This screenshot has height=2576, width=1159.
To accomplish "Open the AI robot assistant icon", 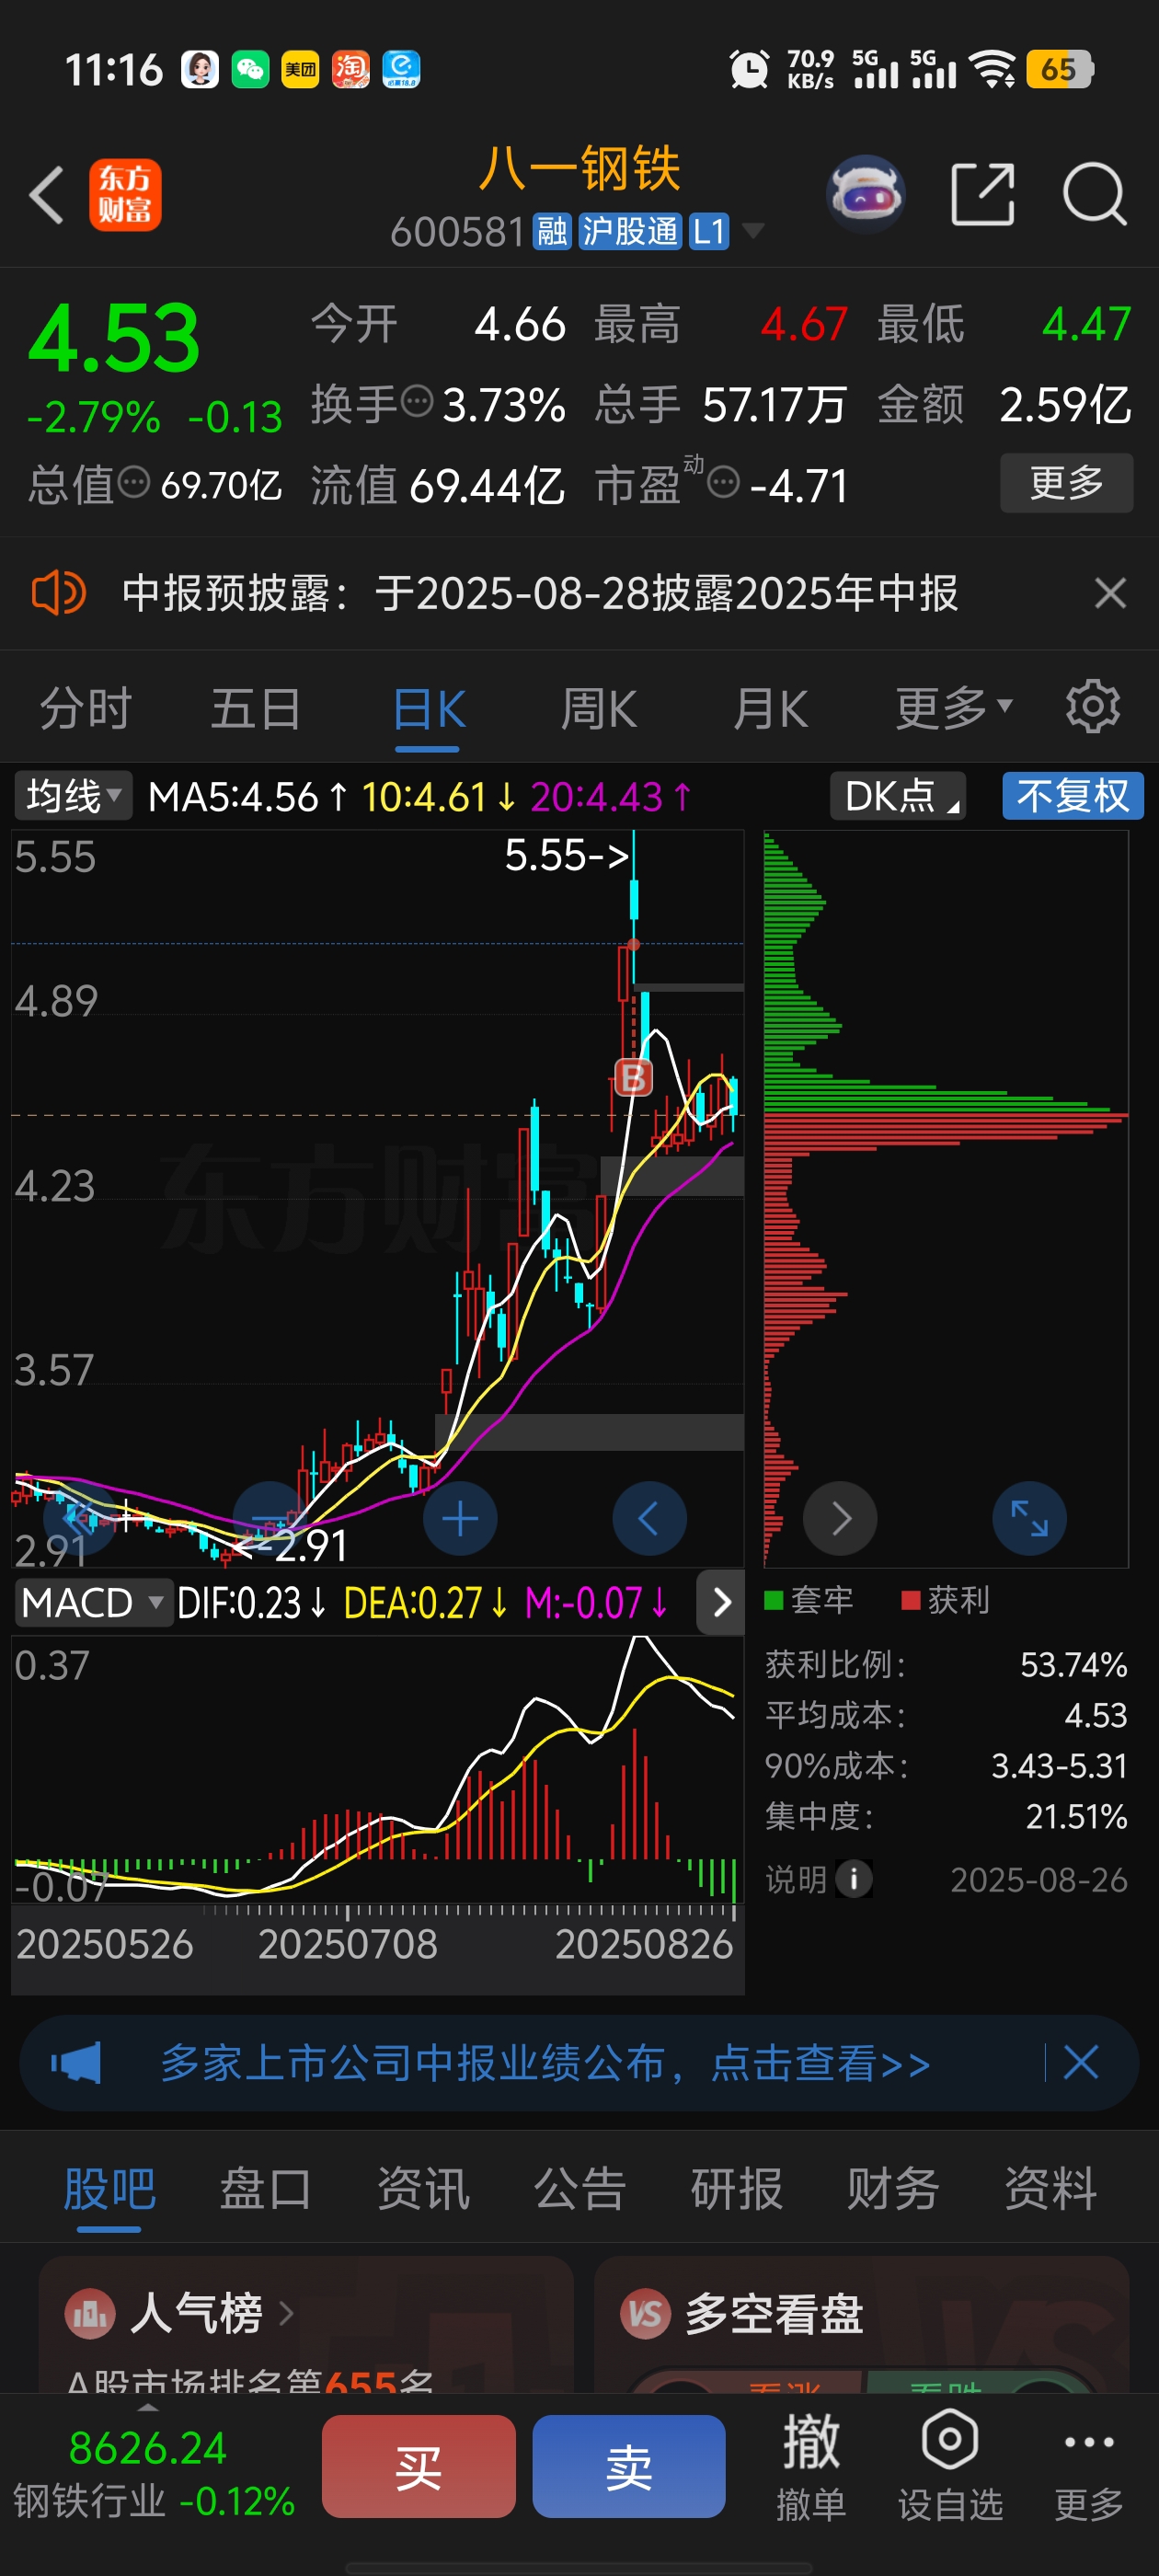I will [x=866, y=194].
